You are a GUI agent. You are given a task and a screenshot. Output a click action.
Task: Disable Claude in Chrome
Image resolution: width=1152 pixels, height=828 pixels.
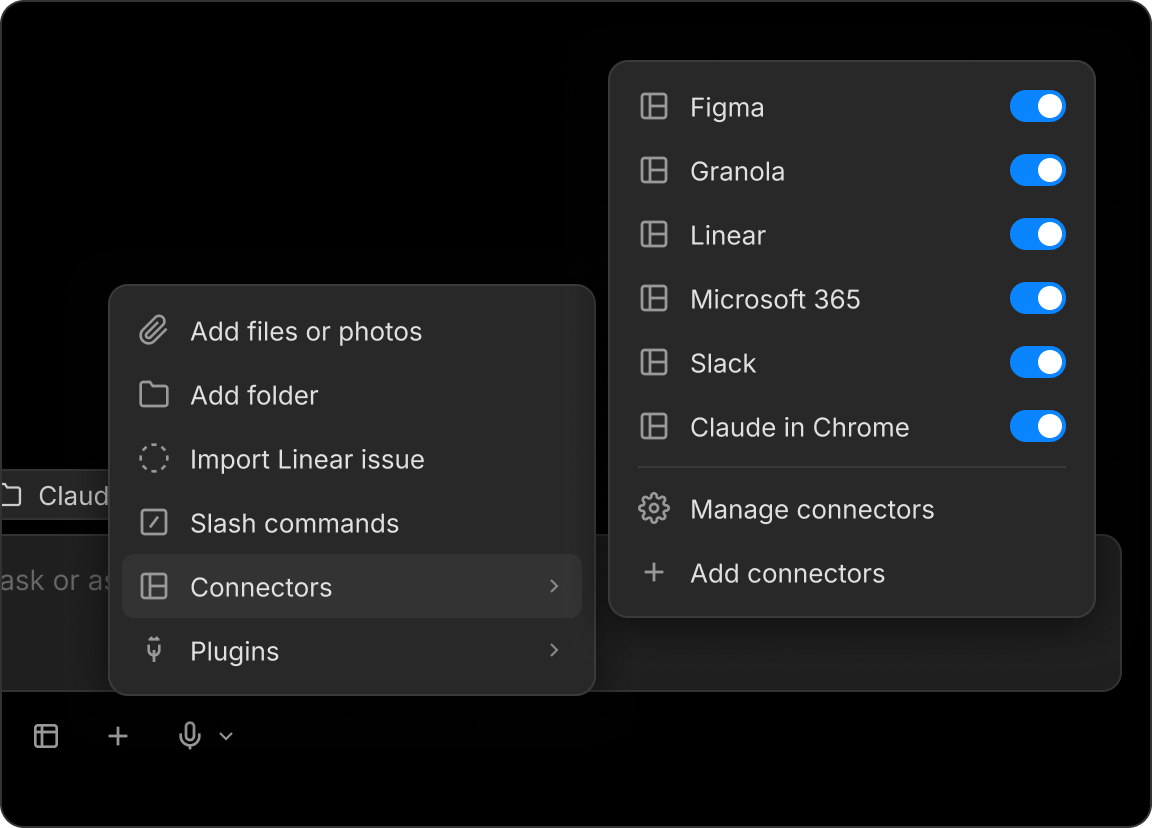click(1037, 426)
